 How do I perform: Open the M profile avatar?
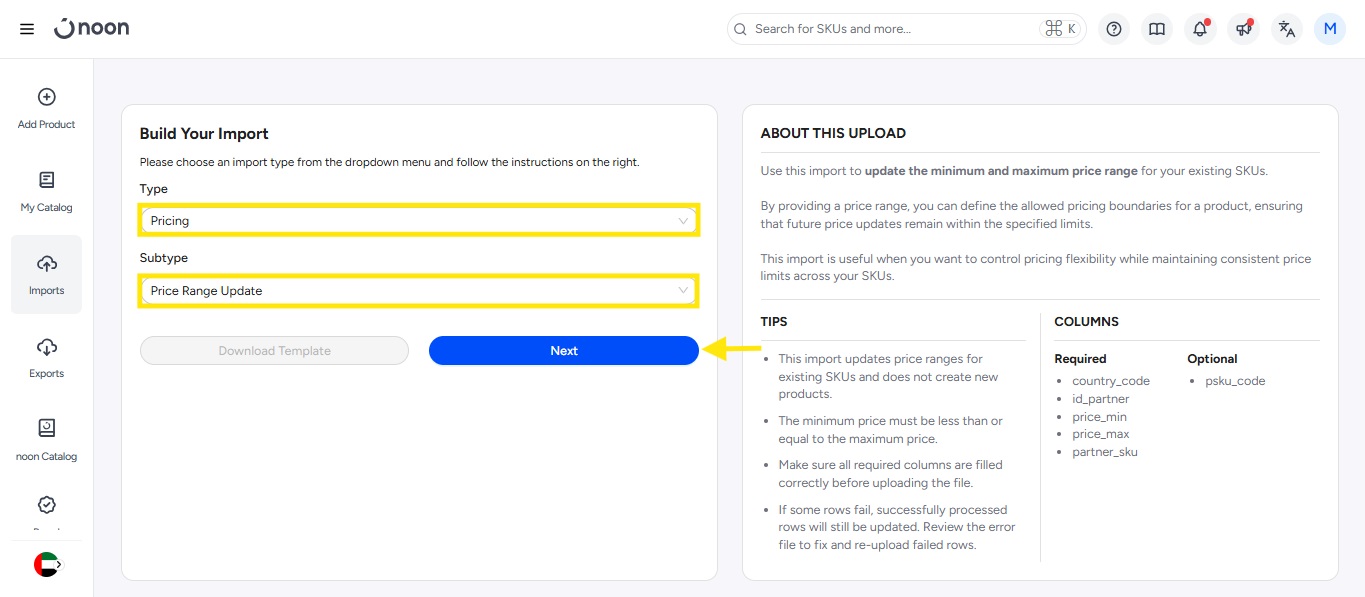point(1330,29)
